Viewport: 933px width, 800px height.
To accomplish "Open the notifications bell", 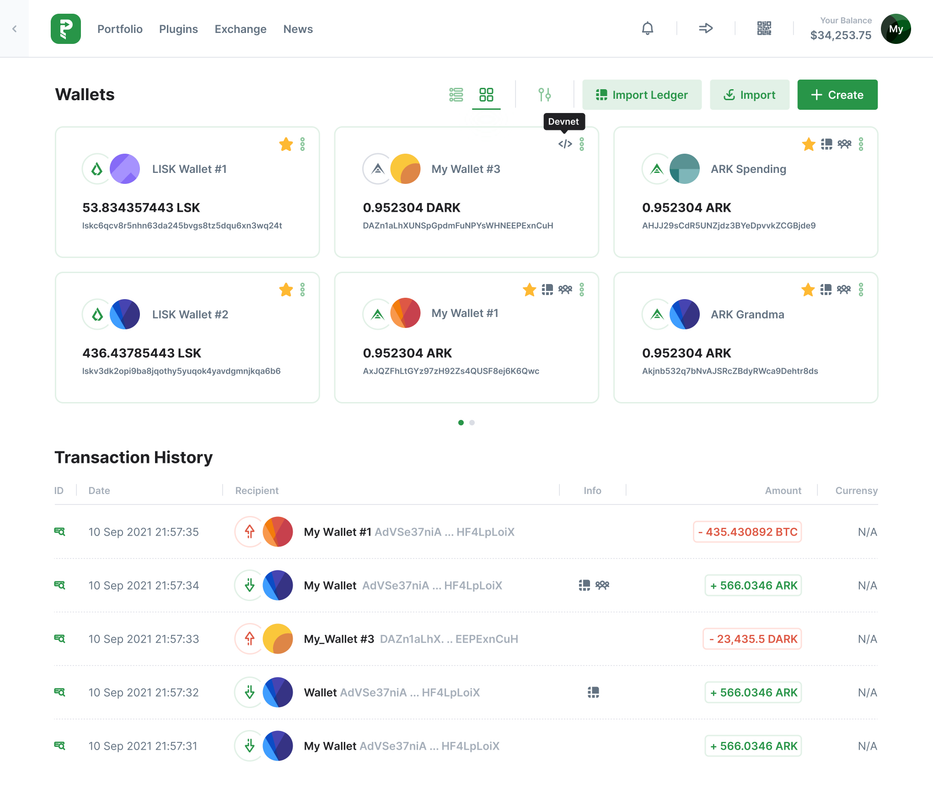I will point(647,28).
